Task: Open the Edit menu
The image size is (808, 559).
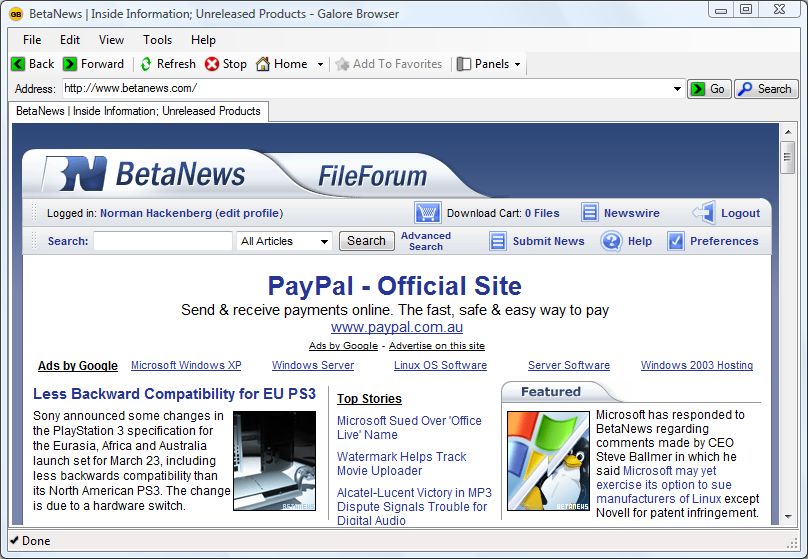Action: pos(70,40)
